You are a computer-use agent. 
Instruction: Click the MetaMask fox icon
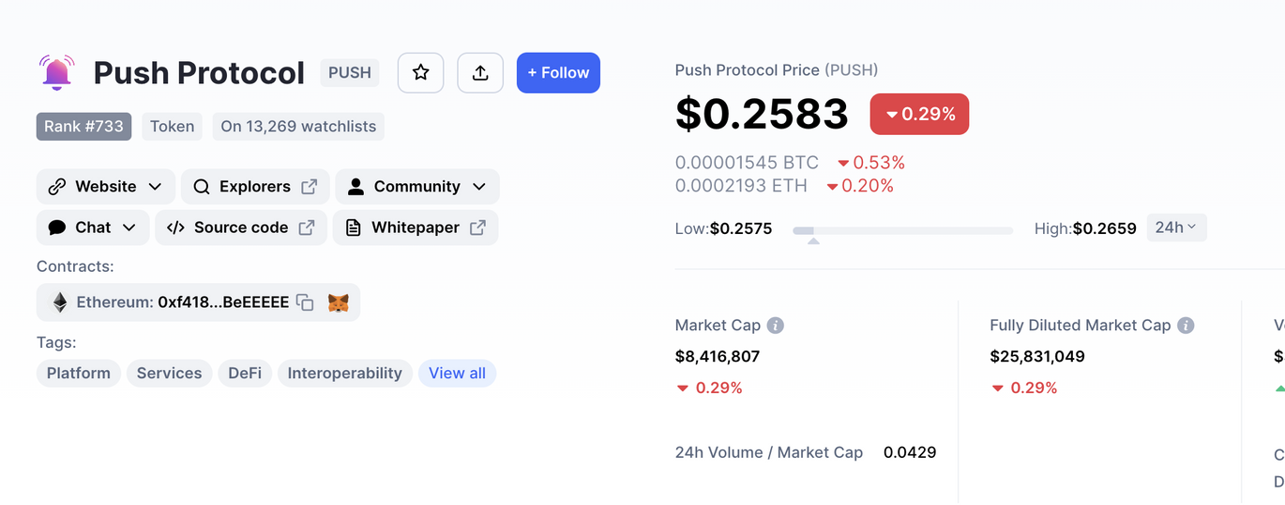point(339,302)
